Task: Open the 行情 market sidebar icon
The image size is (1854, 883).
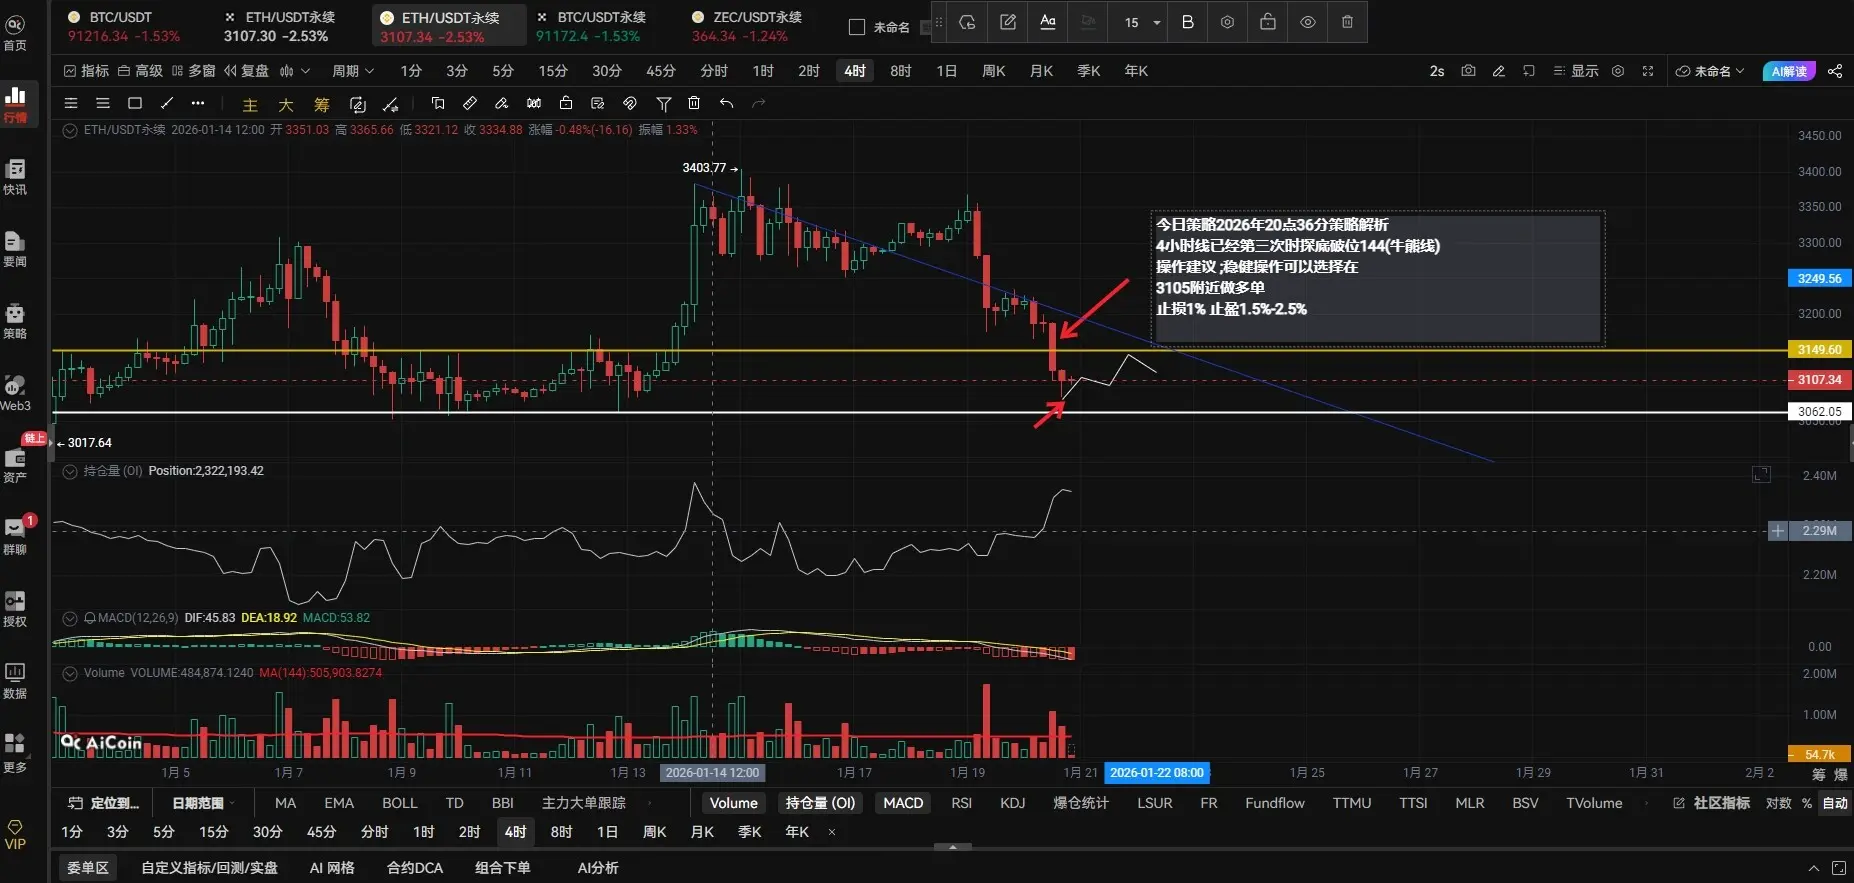Action: pyautogui.click(x=16, y=104)
